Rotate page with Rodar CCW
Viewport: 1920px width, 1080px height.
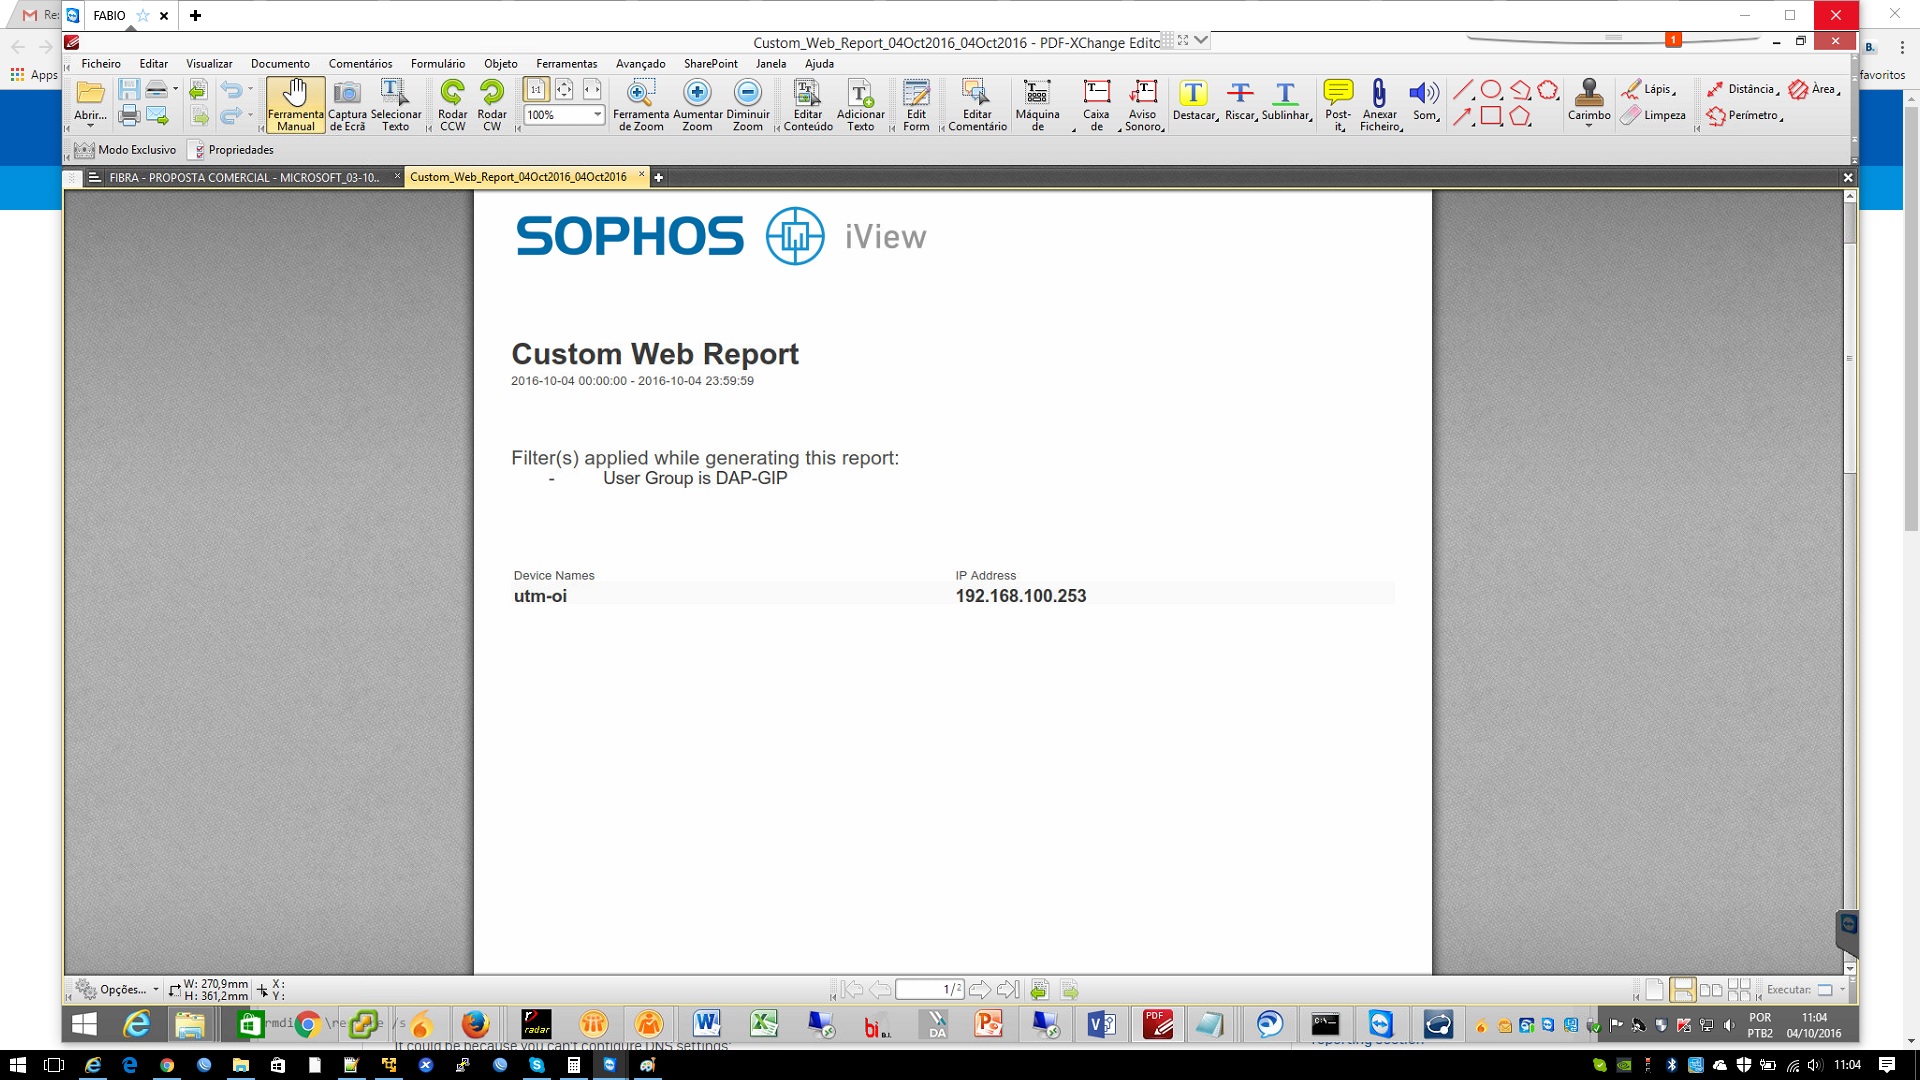(452, 105)
